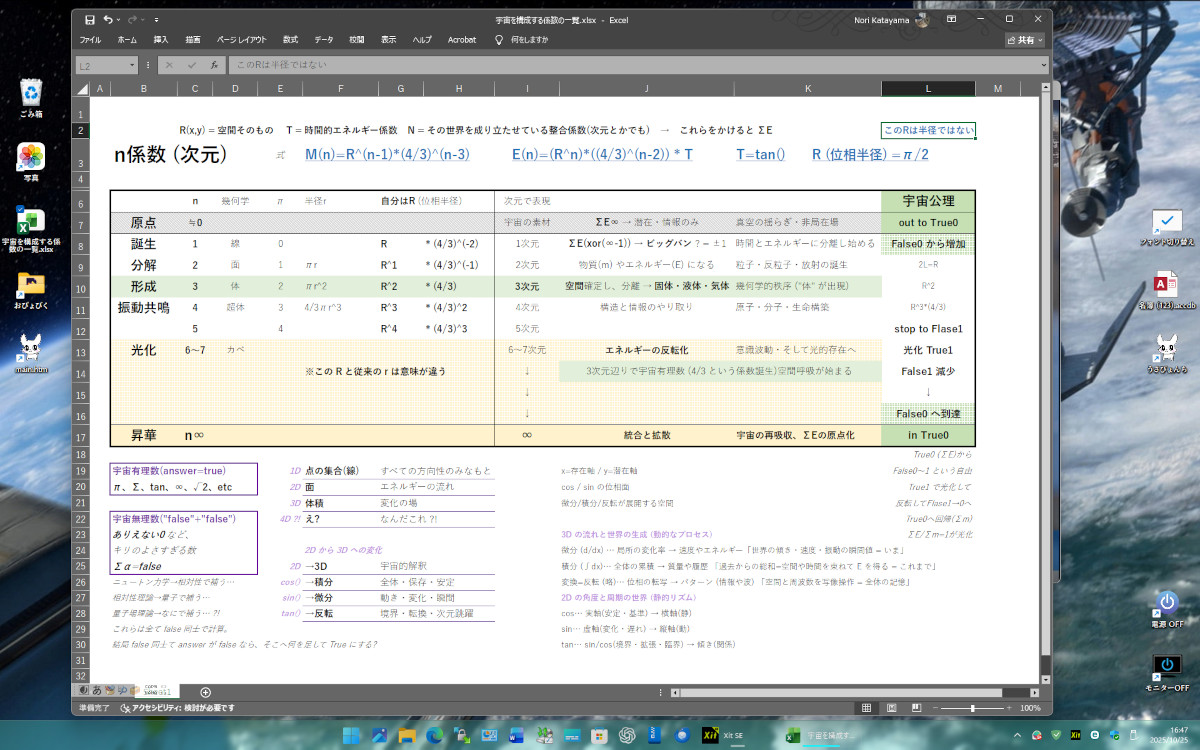
Task: Open ChatGPT from the taskbar
Action: click(x=627, y=735)
